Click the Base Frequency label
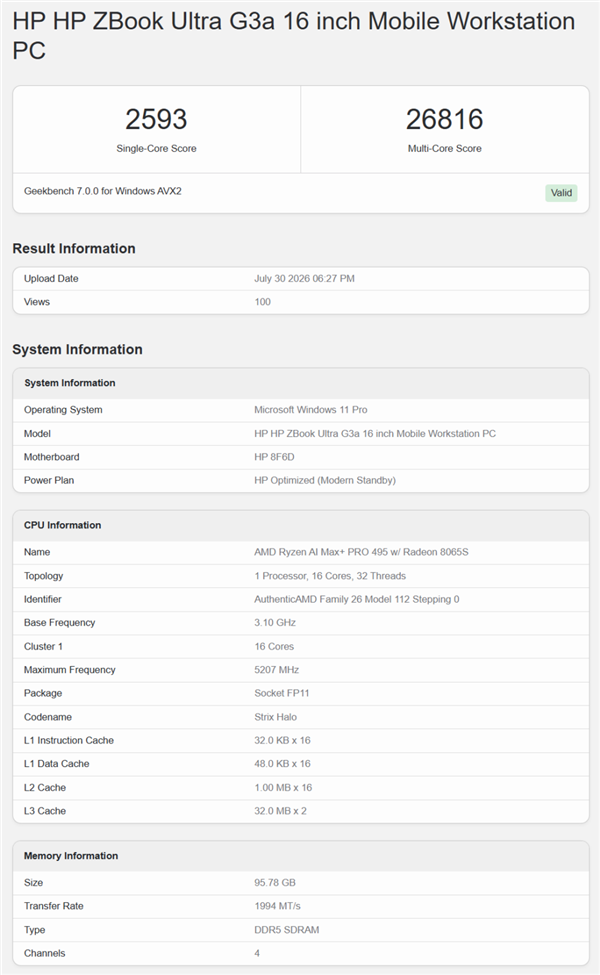Screen dimensions: 600x975 click(59, 622)
